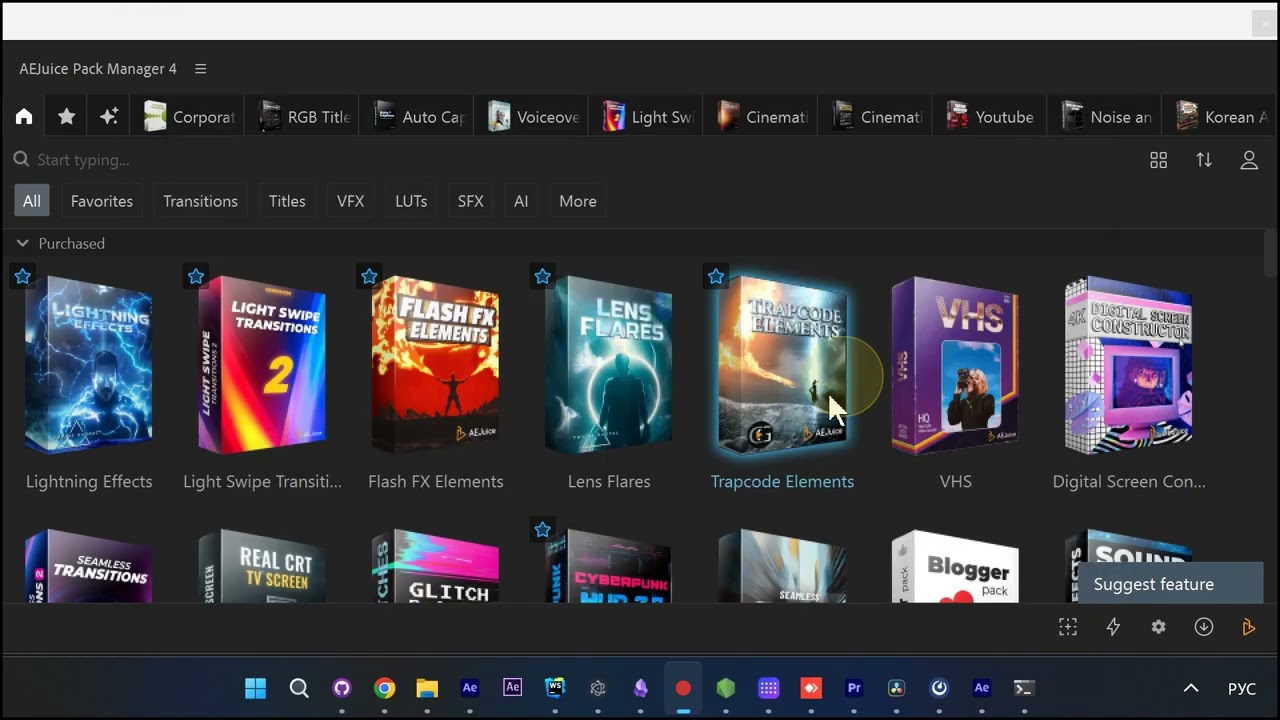Toggle favorite star on Lightning Effects
This screenshot has width=1280, height=720.
(23, 276)
